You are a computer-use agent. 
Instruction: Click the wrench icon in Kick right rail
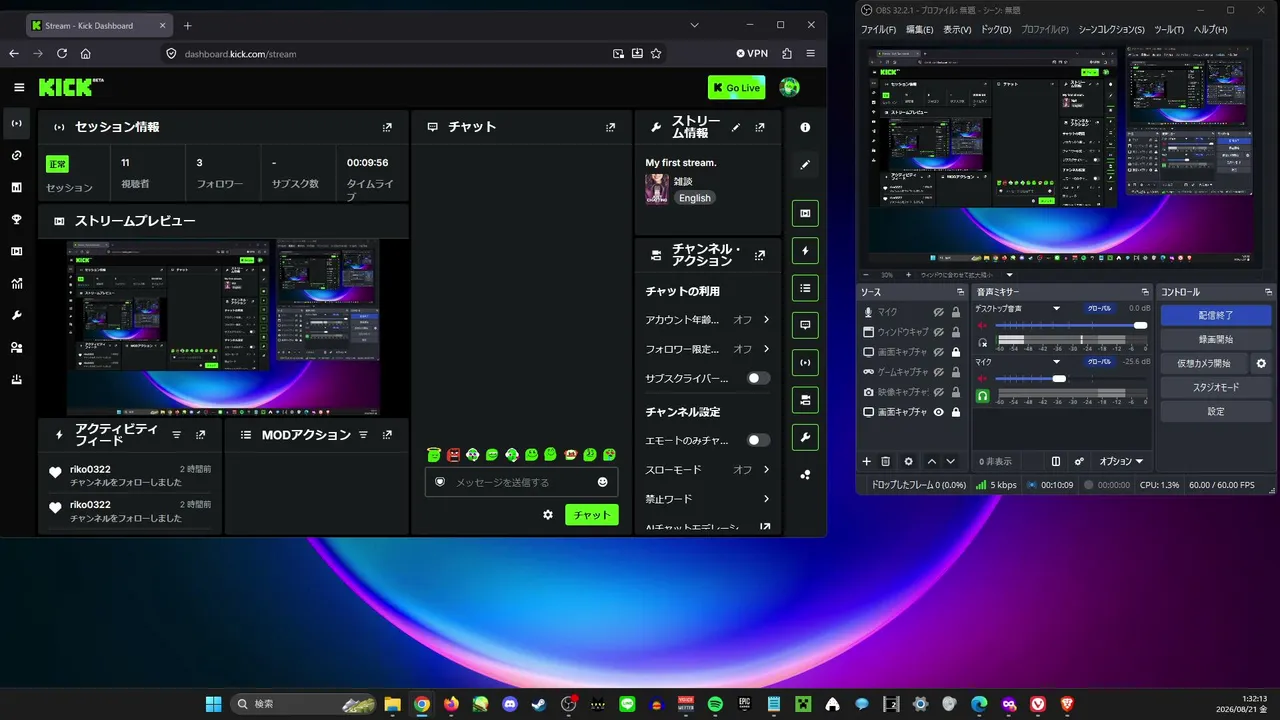coord(805,437)
